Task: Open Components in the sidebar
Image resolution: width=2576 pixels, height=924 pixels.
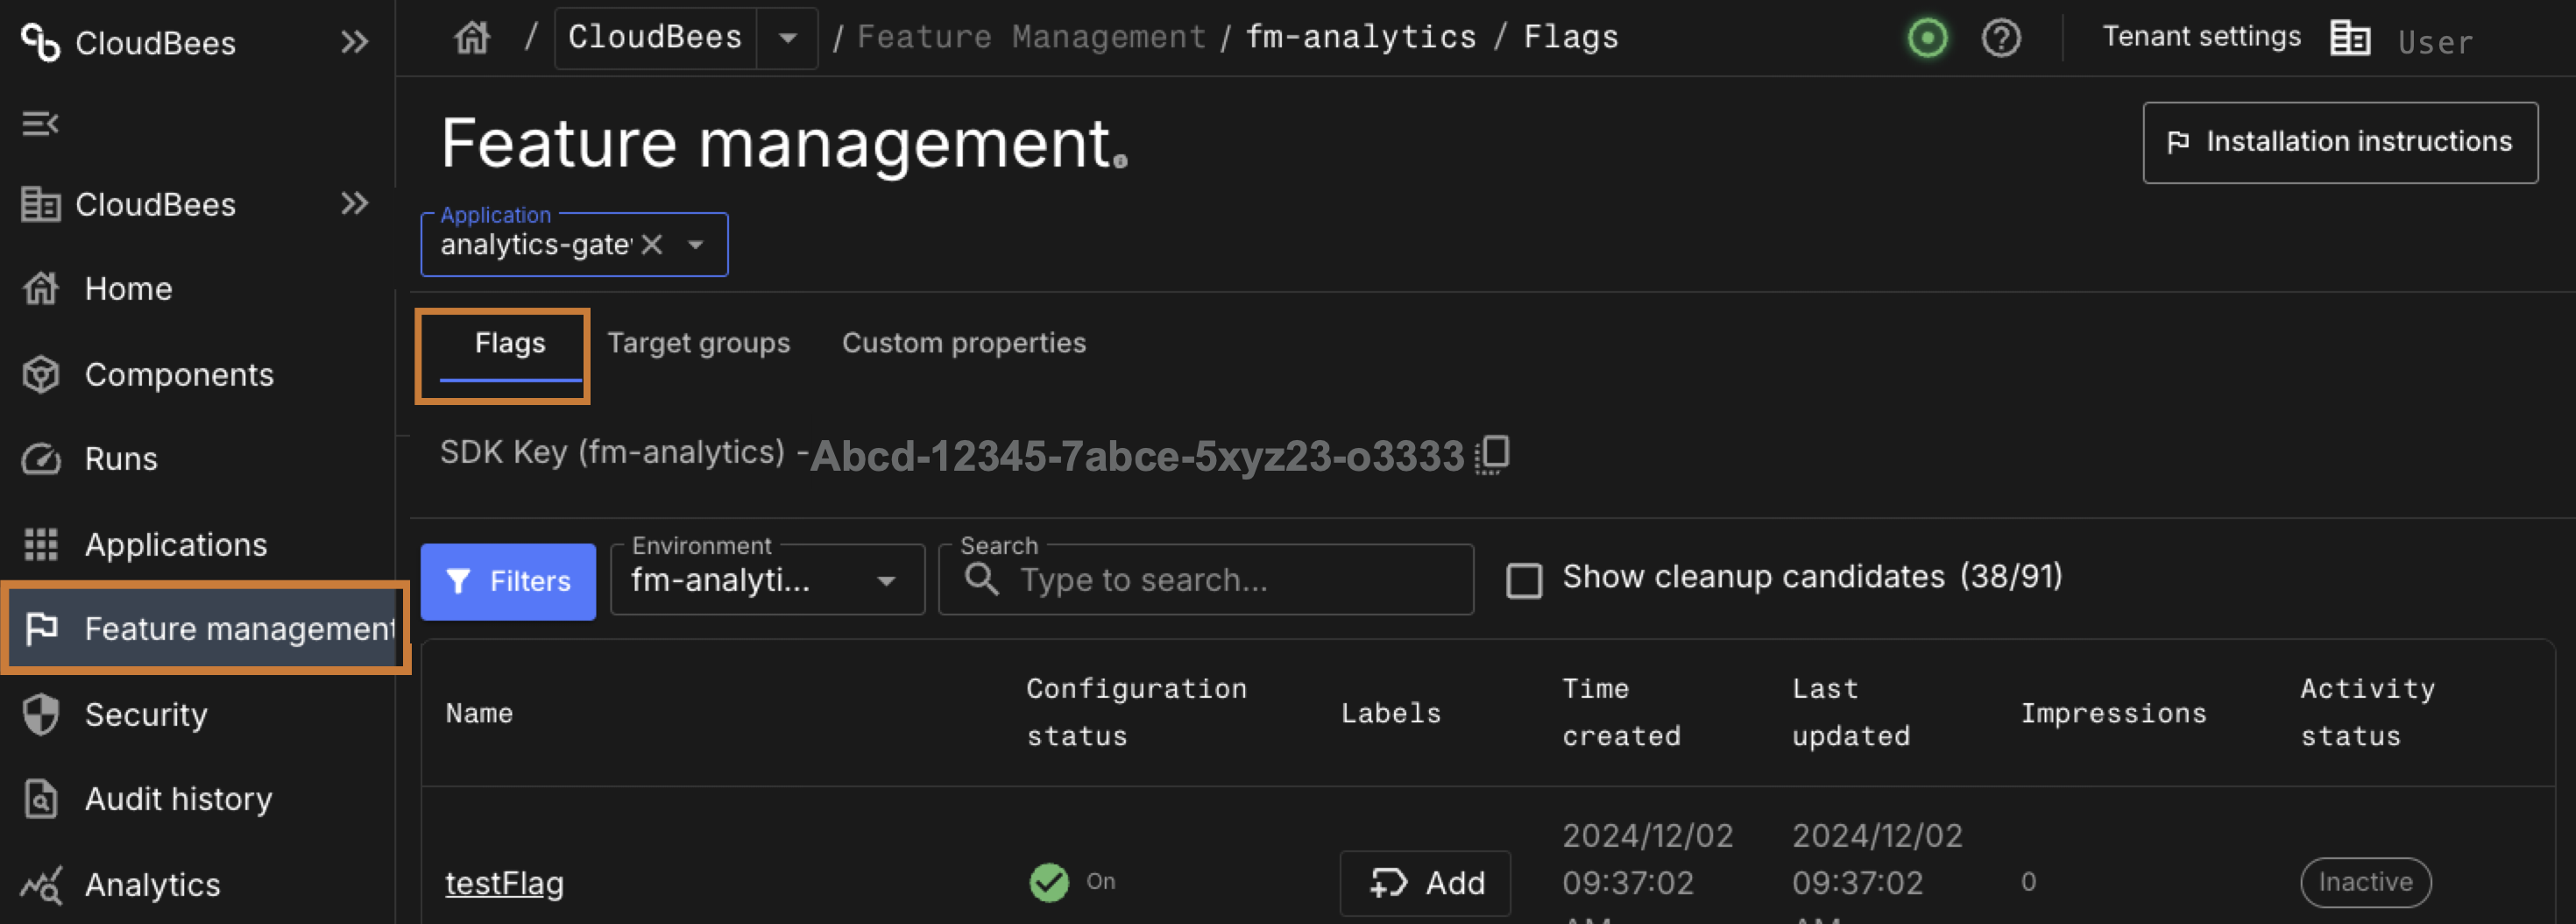Action: pyautogui.click(x=178, y=375)
